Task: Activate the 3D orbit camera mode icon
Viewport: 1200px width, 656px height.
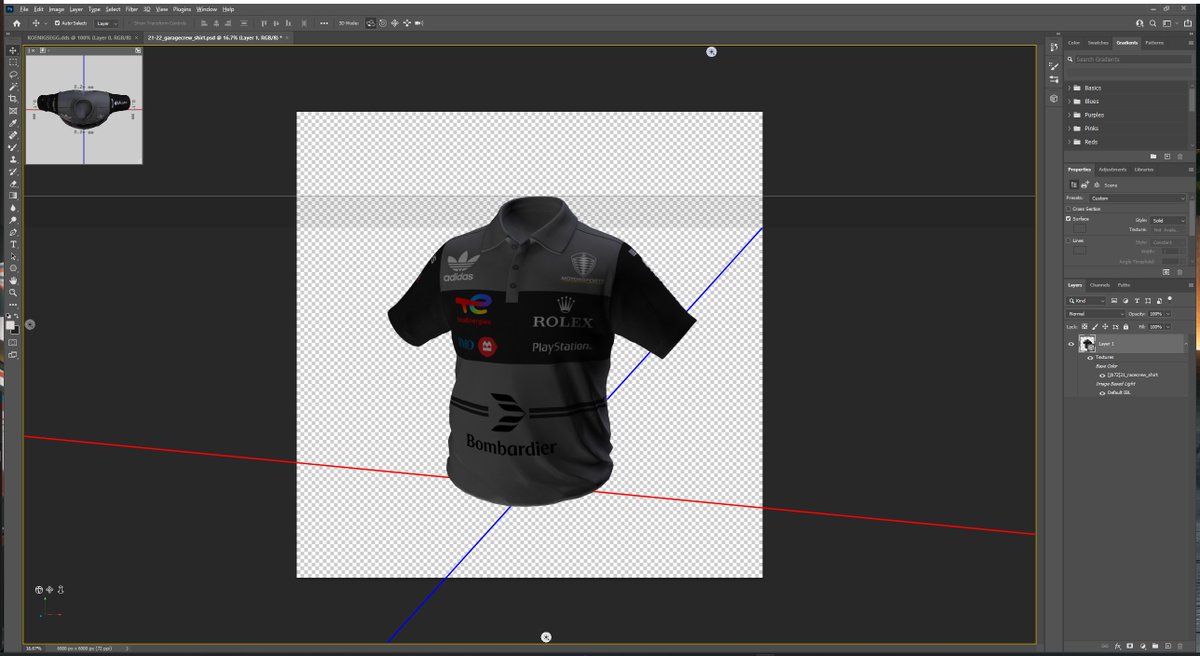Action: pos(371,23)
